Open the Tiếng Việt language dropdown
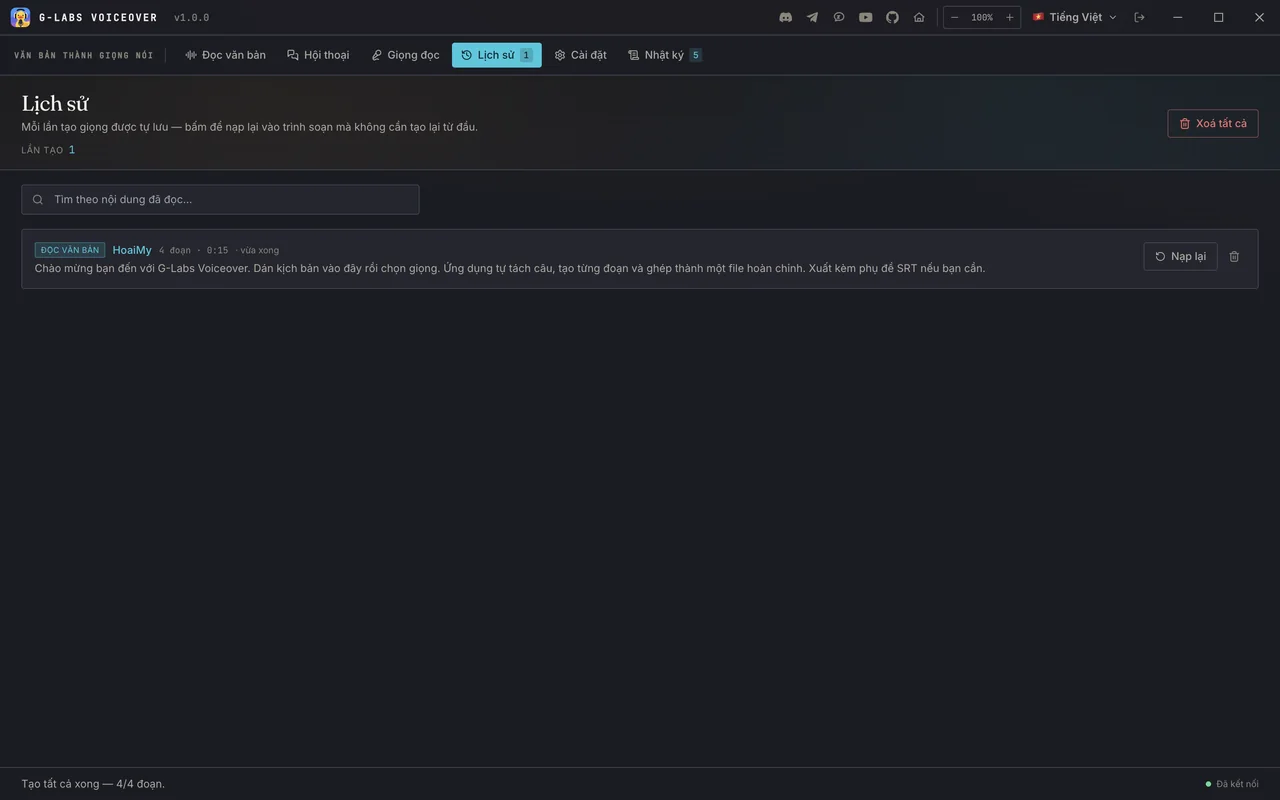Screen dimensions: 1280x800 click(x=1075, y=17)
